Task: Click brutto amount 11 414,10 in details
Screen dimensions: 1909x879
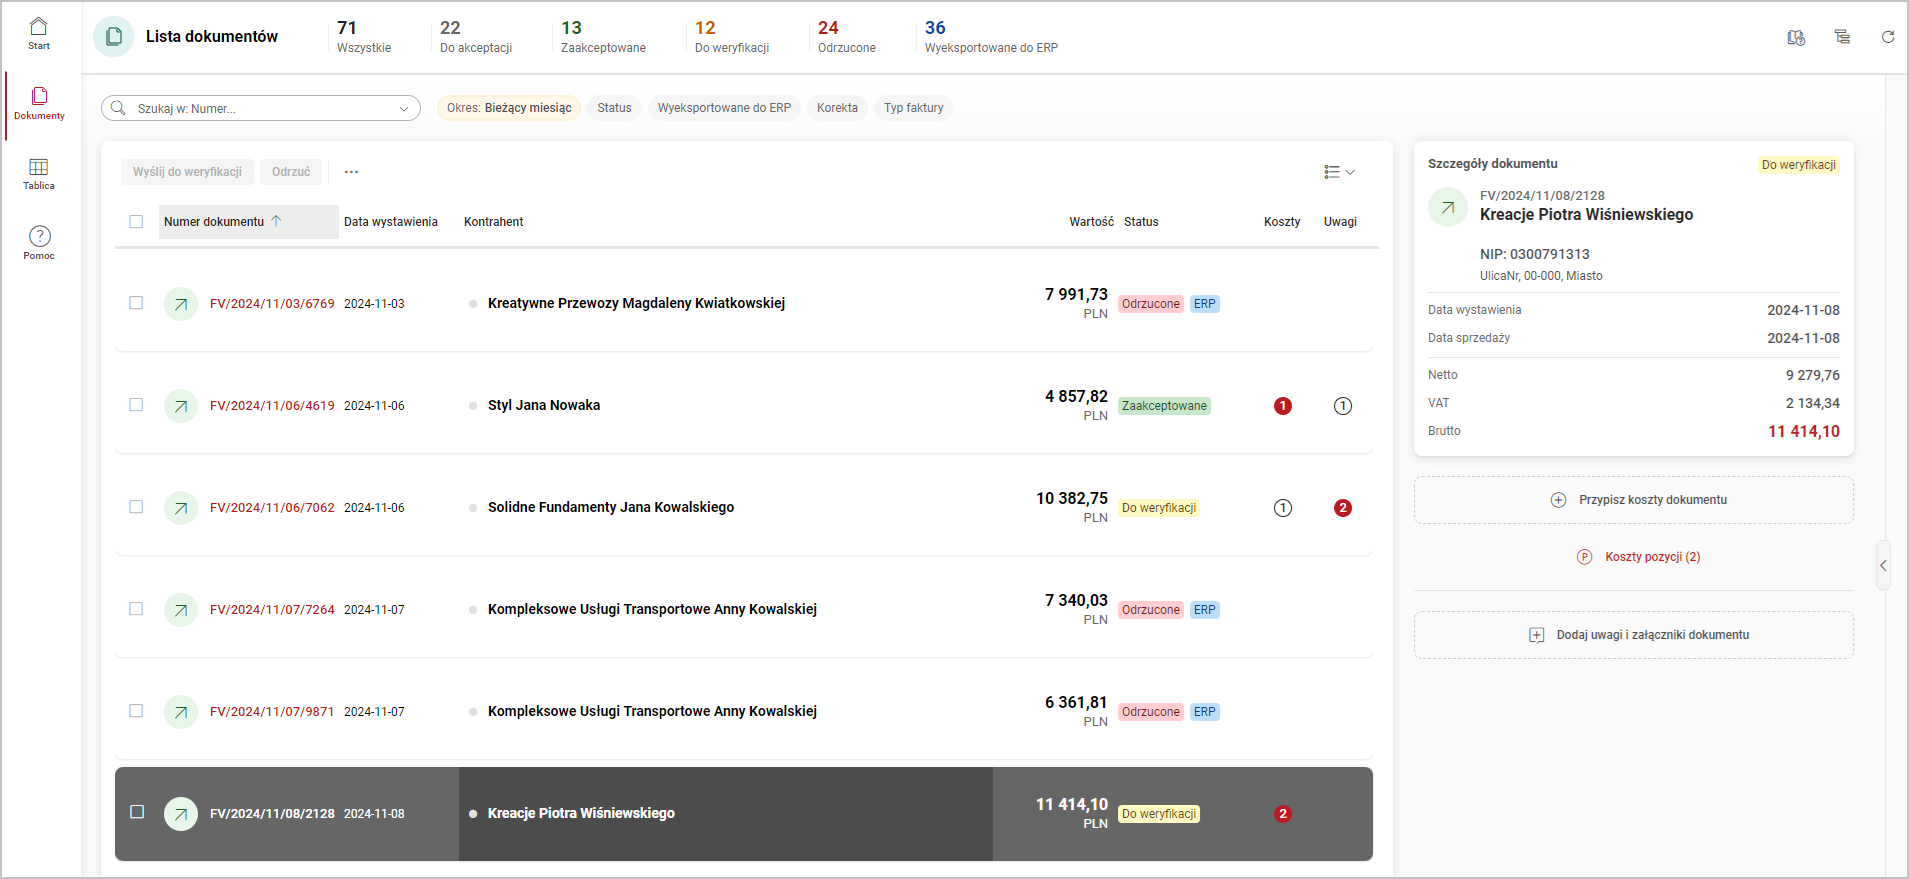Action: pyautogui.click(x=1804, y=431)
